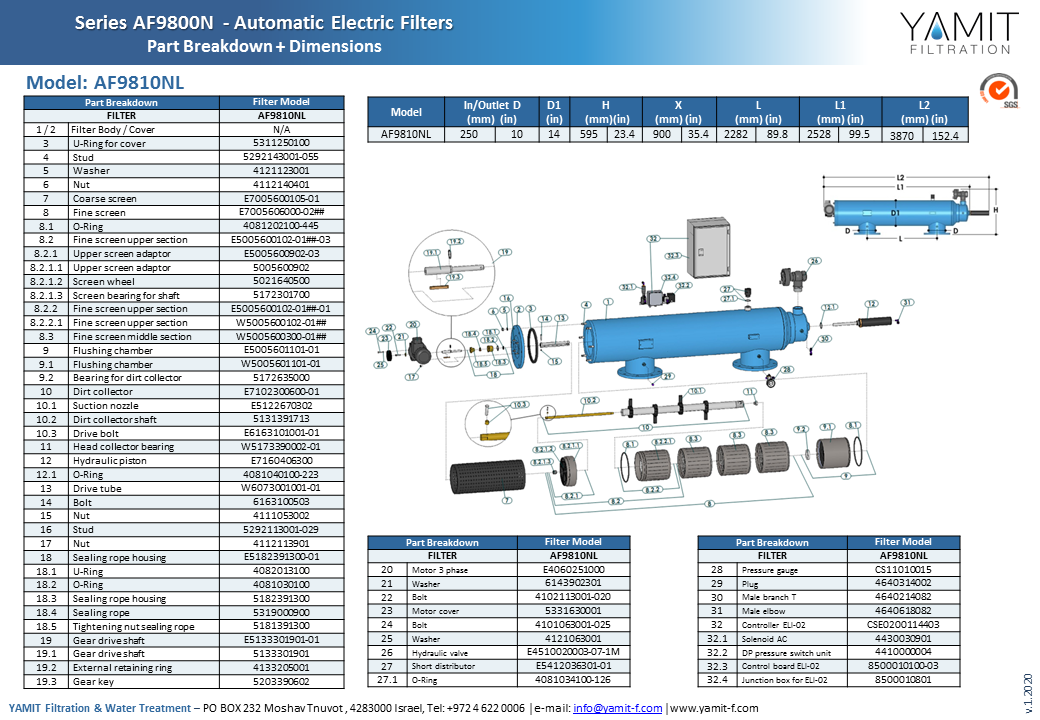Click the 'U-Ring for cover' part name
The image size is (1040, 720).
click(x=109, y=144)
